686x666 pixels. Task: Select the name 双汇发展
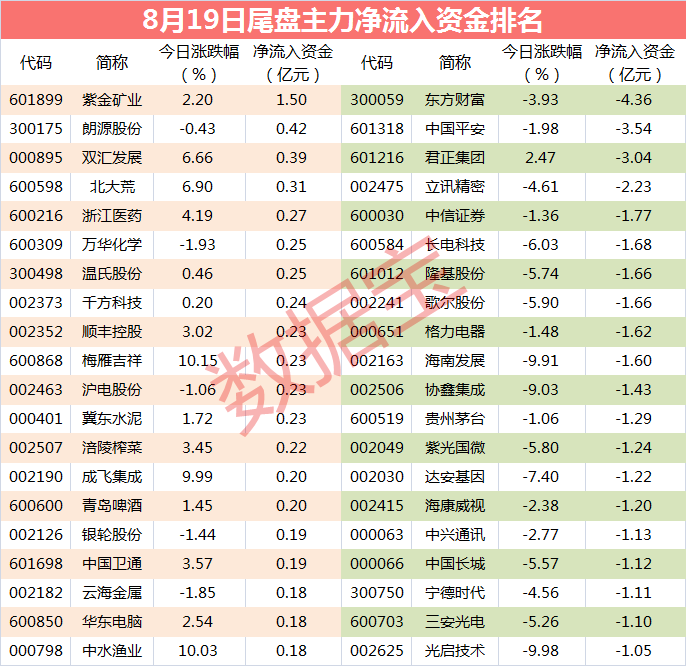(x=112, y=158)
